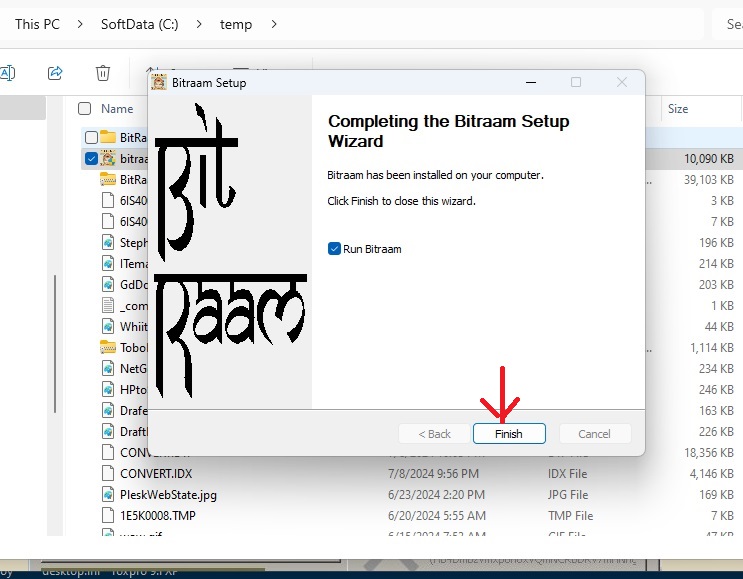Expand the chevron after temp
The height and width of the screenshot is (579, 743).
[x=274, y=24]
